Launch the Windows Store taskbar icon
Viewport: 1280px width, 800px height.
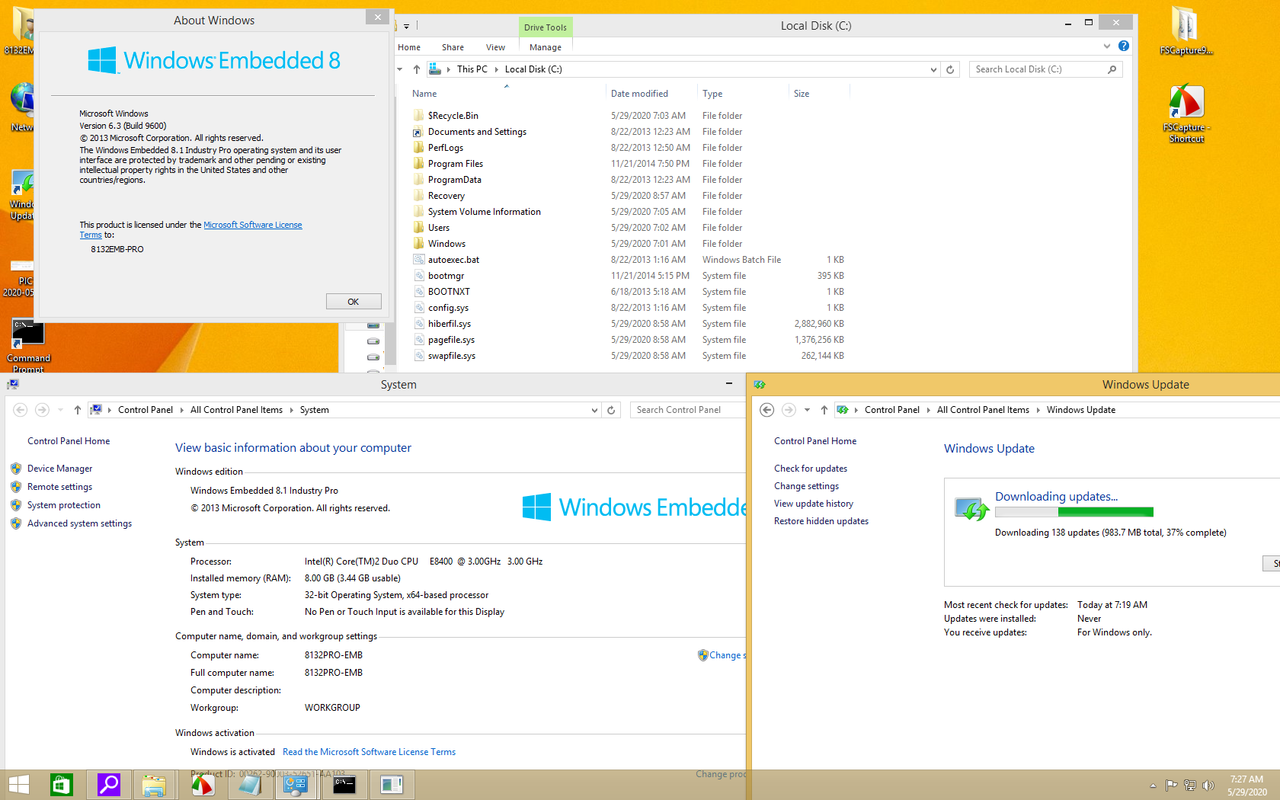coord(61,785)
